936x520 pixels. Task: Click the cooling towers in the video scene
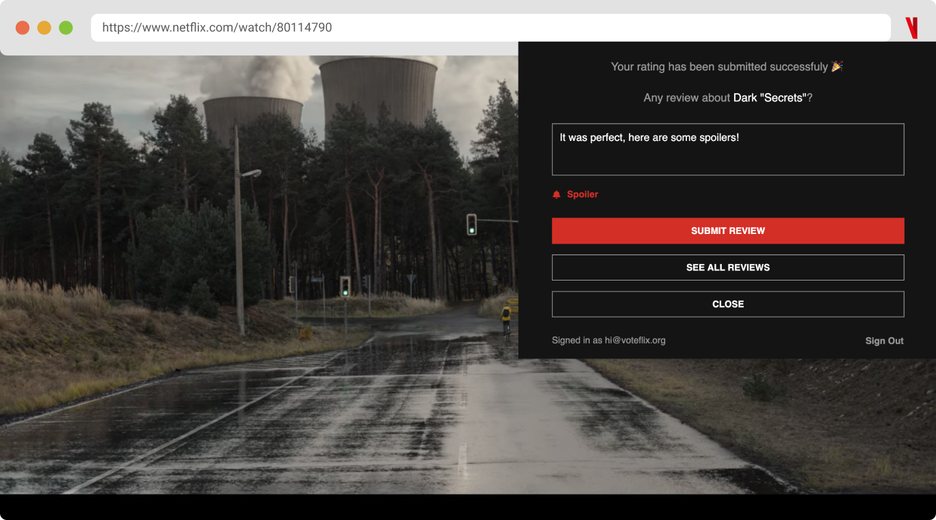[321, 96]
